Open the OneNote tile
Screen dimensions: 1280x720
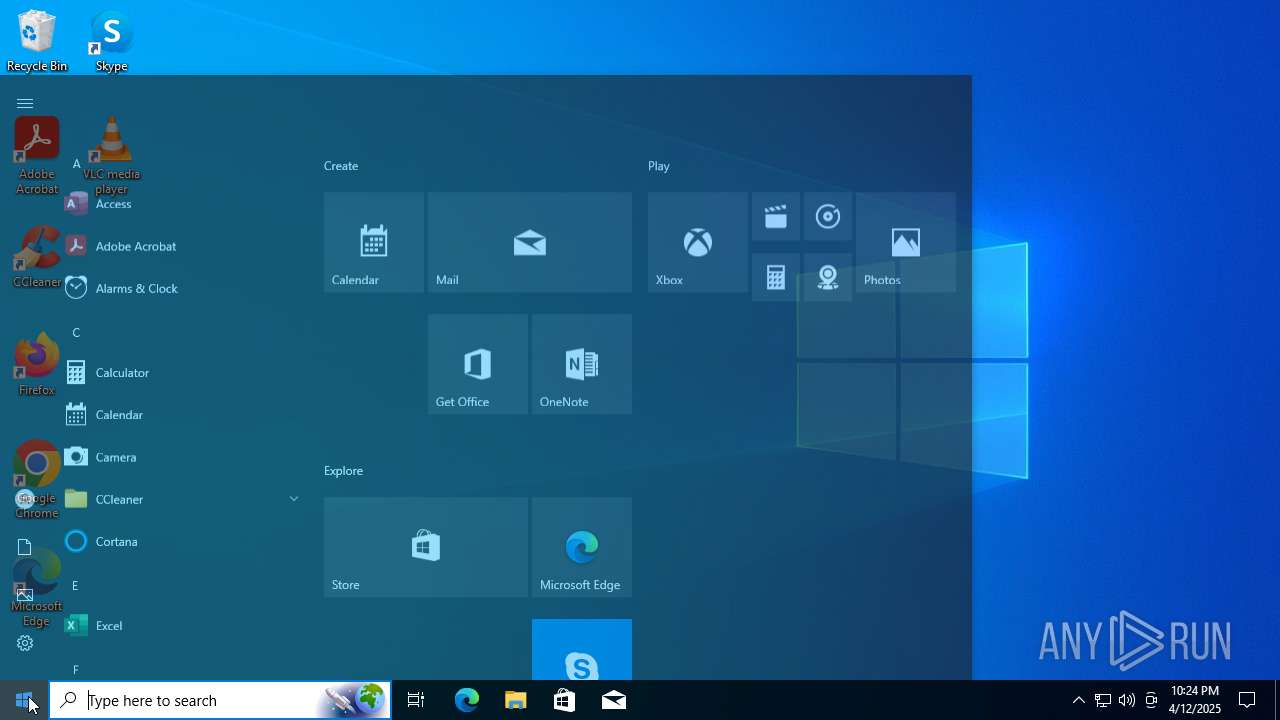(582, 364)
